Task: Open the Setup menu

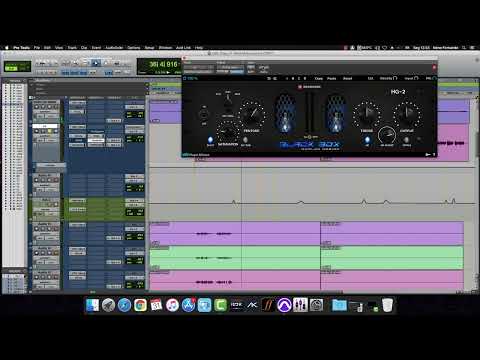Action: 149,48
